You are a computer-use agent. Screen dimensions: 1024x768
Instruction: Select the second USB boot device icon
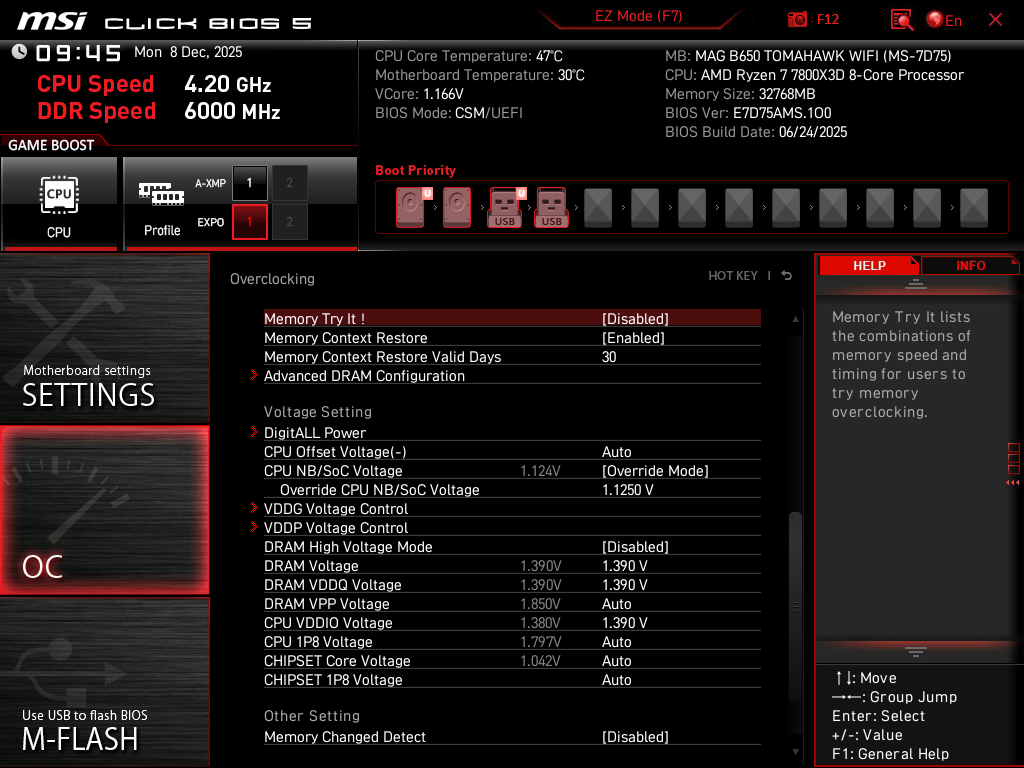pyautogui.click(x=552, y=207)
